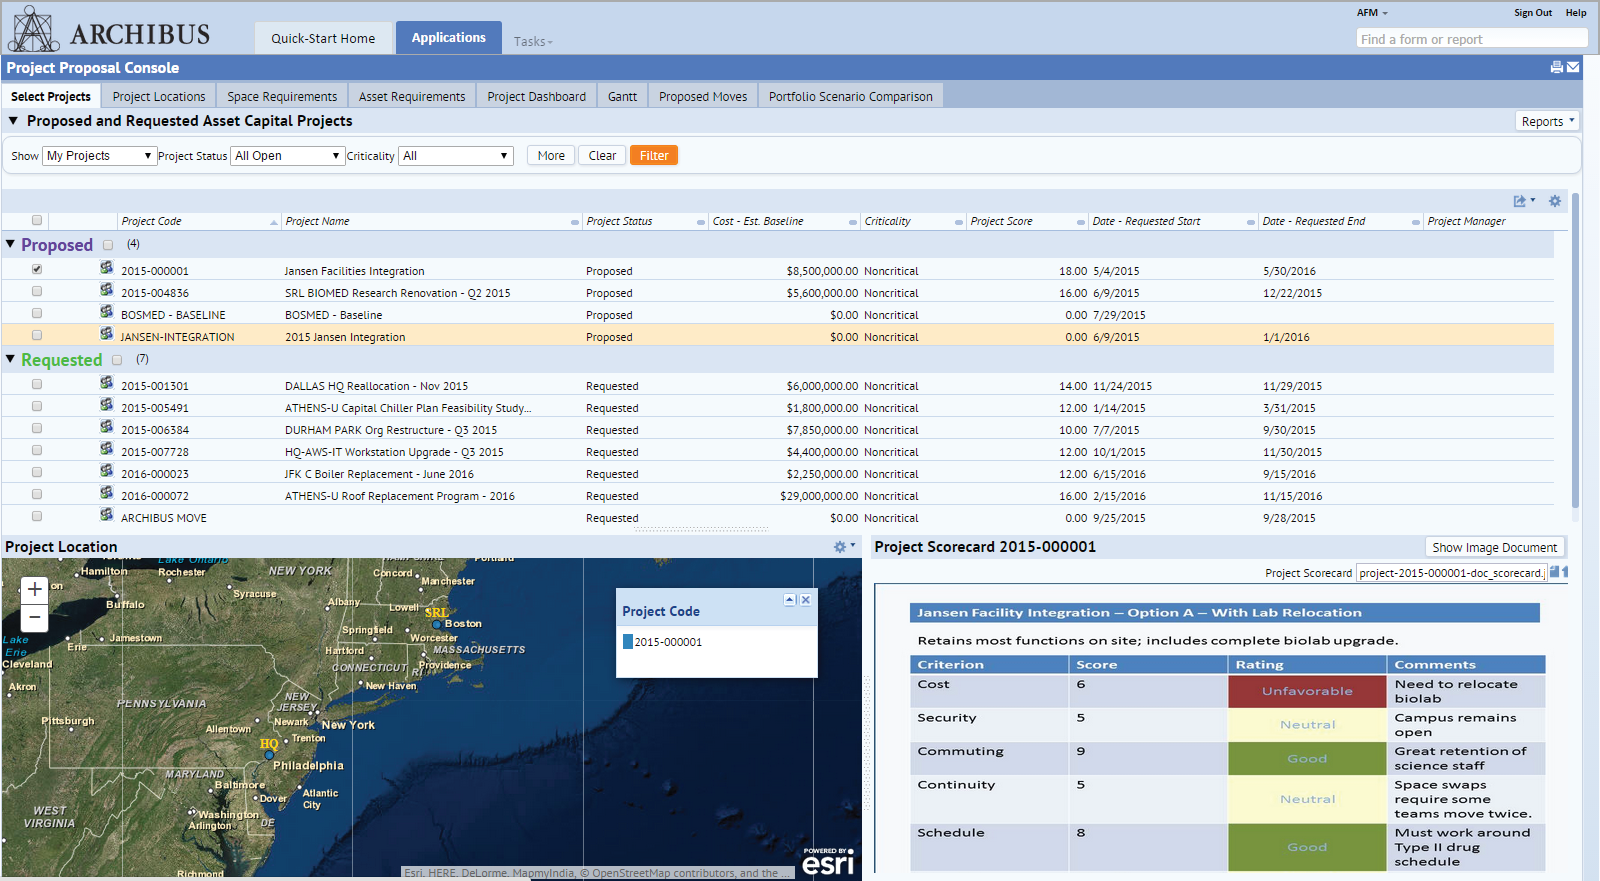Open the projects grid settings gear

(x=1555, y=201)
